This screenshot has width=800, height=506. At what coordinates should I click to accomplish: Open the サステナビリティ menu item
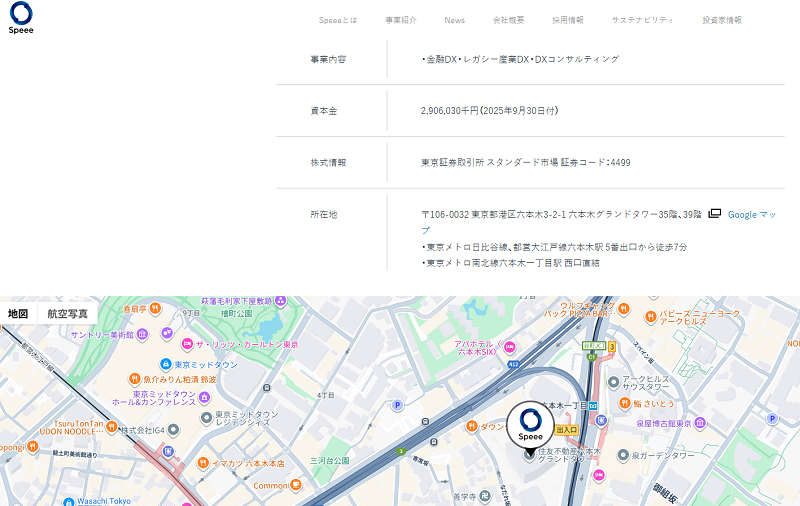tap(643, 20)
